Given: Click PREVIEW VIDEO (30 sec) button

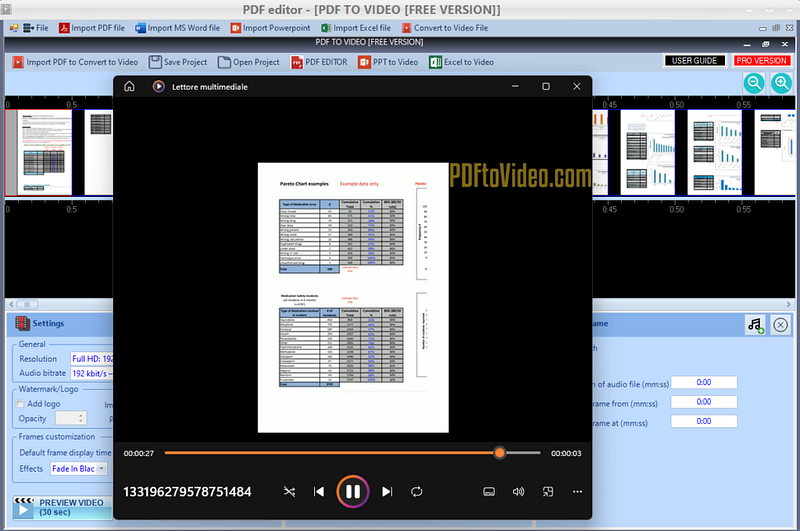Looking at the screenshot, I should tap(62, 508).
